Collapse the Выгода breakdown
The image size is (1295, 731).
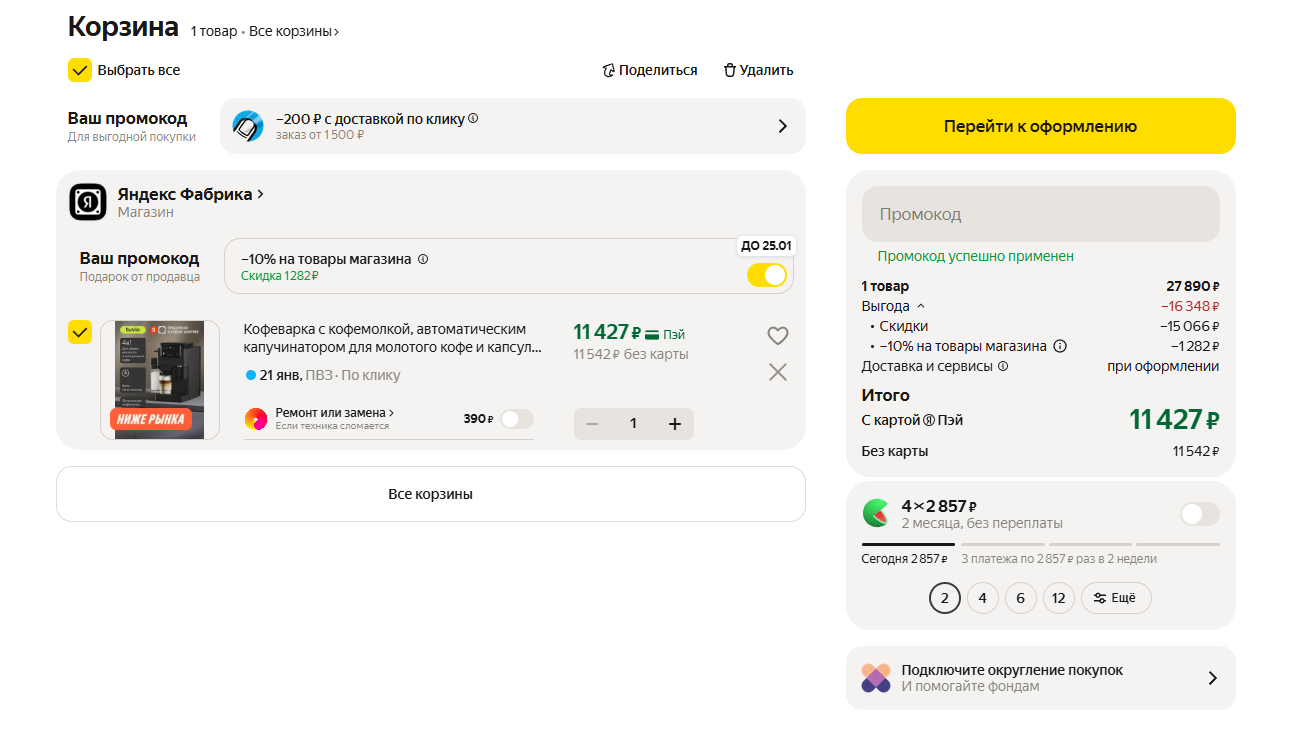pos(921,306)
